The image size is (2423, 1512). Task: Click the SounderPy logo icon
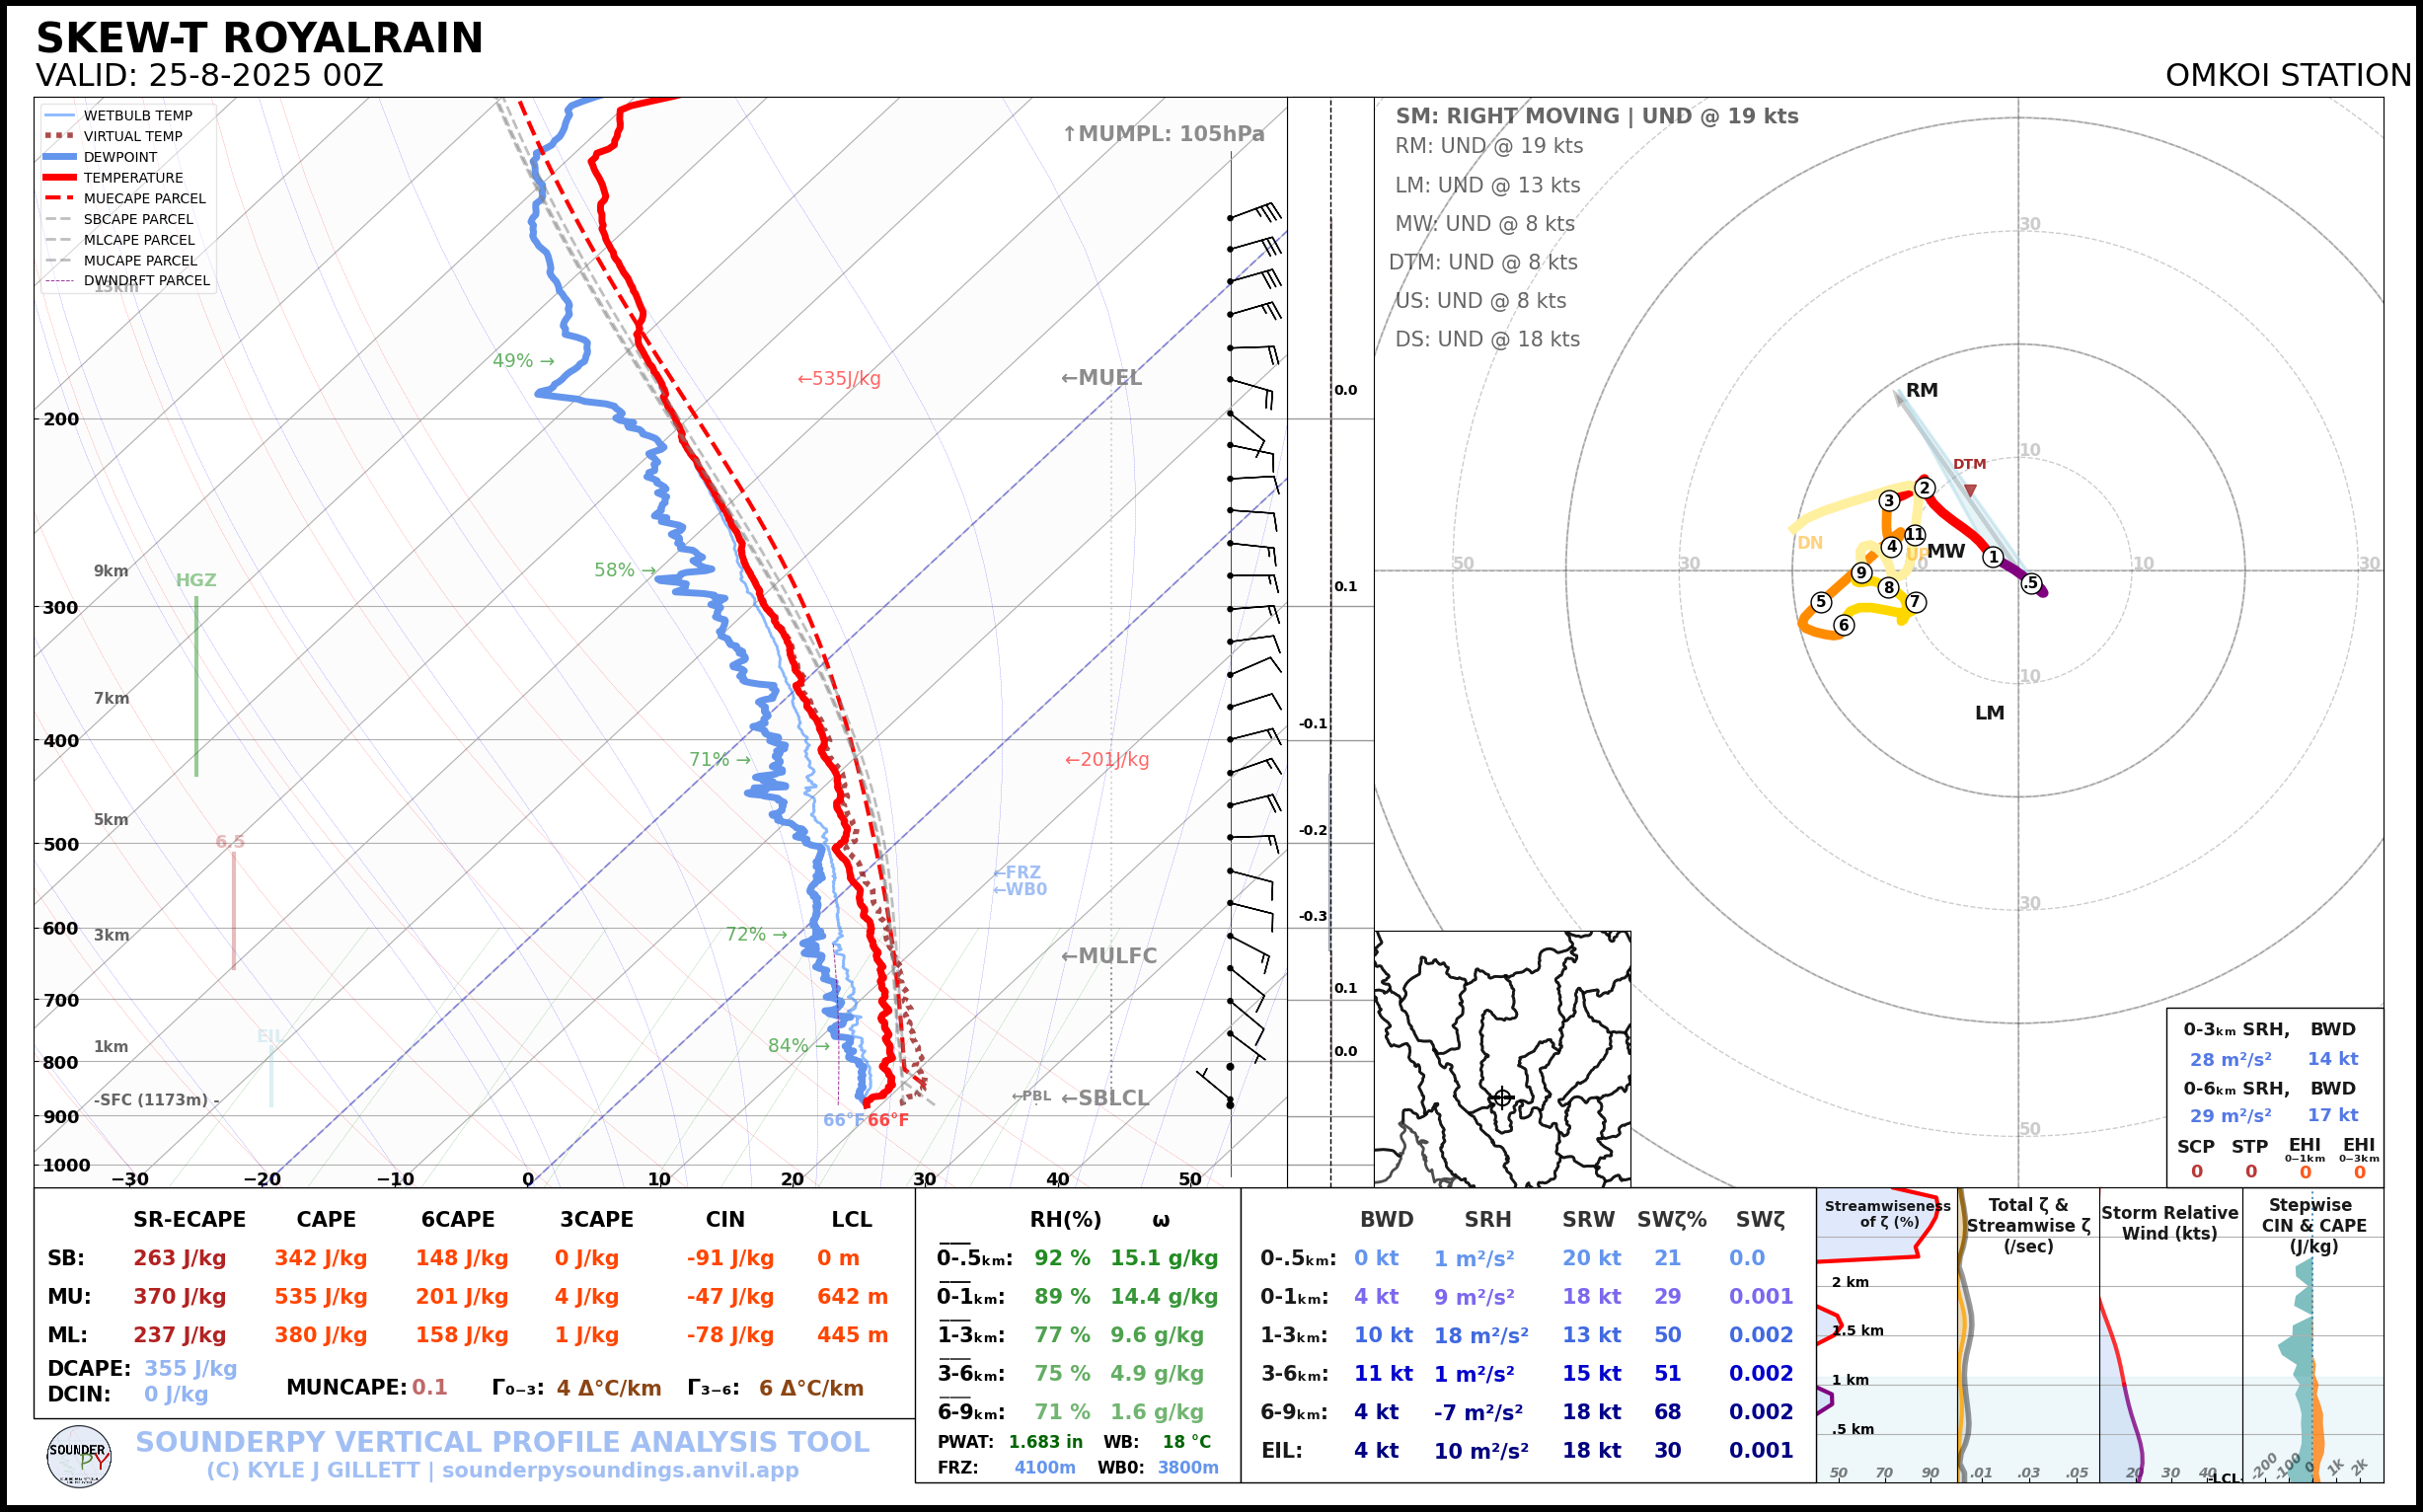(79, 1456)
